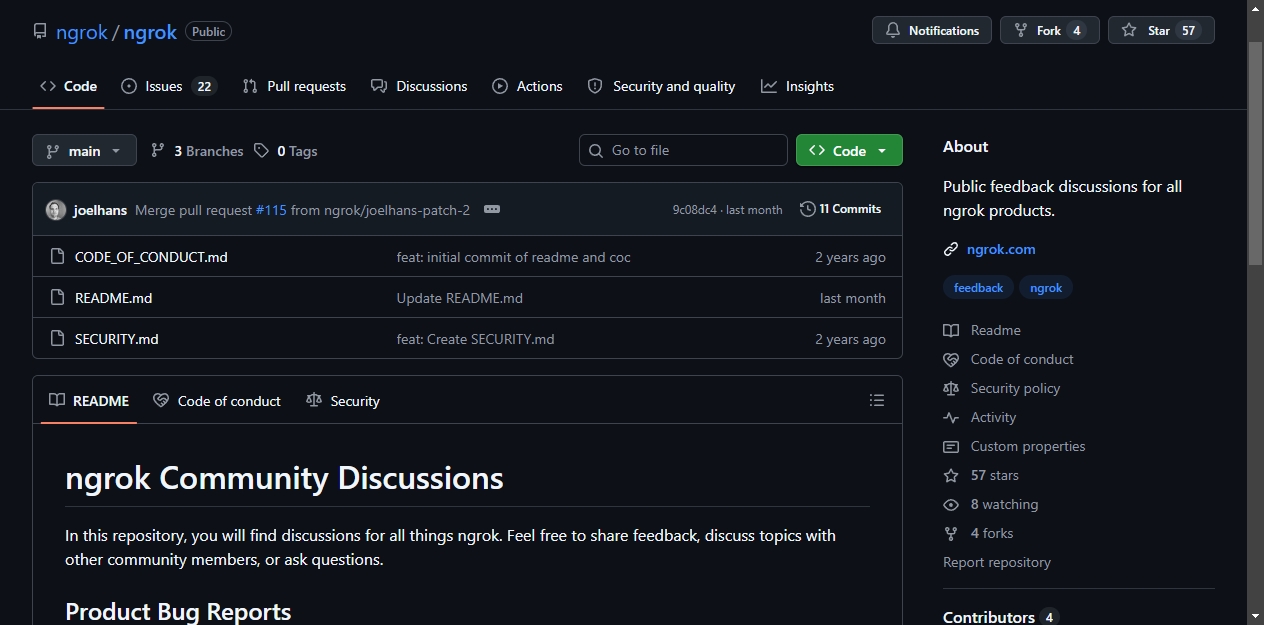Open the README outline list icon
The width and height of the screenshot is (1264, 625).
(x=877, y=400)
